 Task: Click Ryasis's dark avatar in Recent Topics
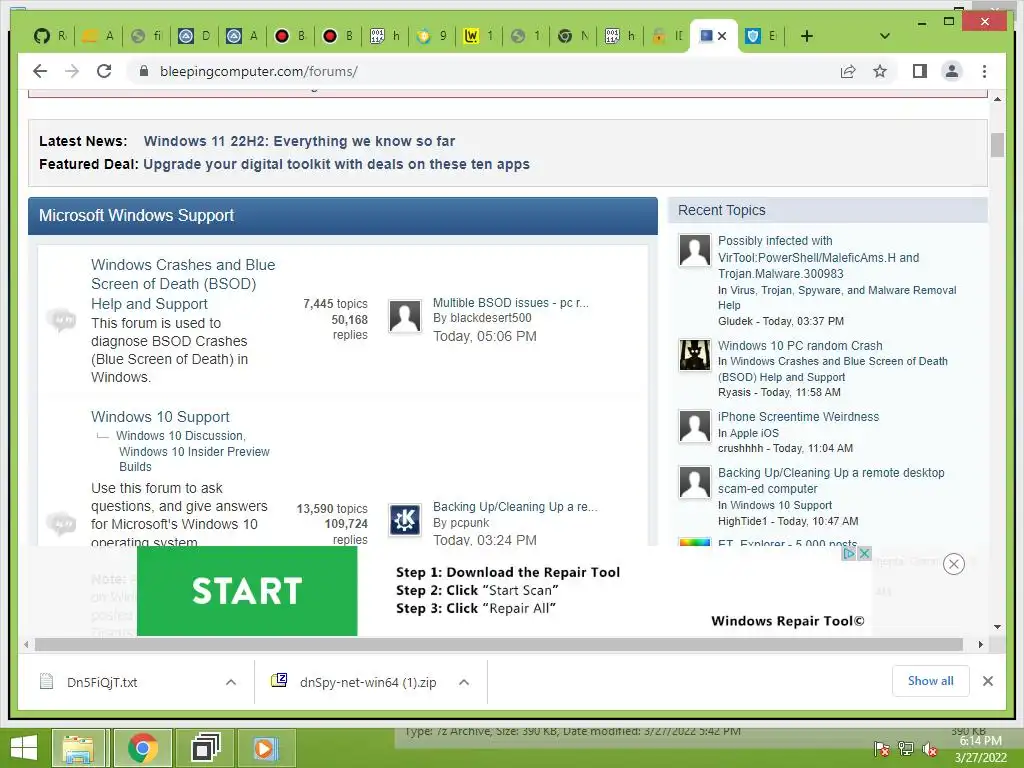tap(694, 355)
